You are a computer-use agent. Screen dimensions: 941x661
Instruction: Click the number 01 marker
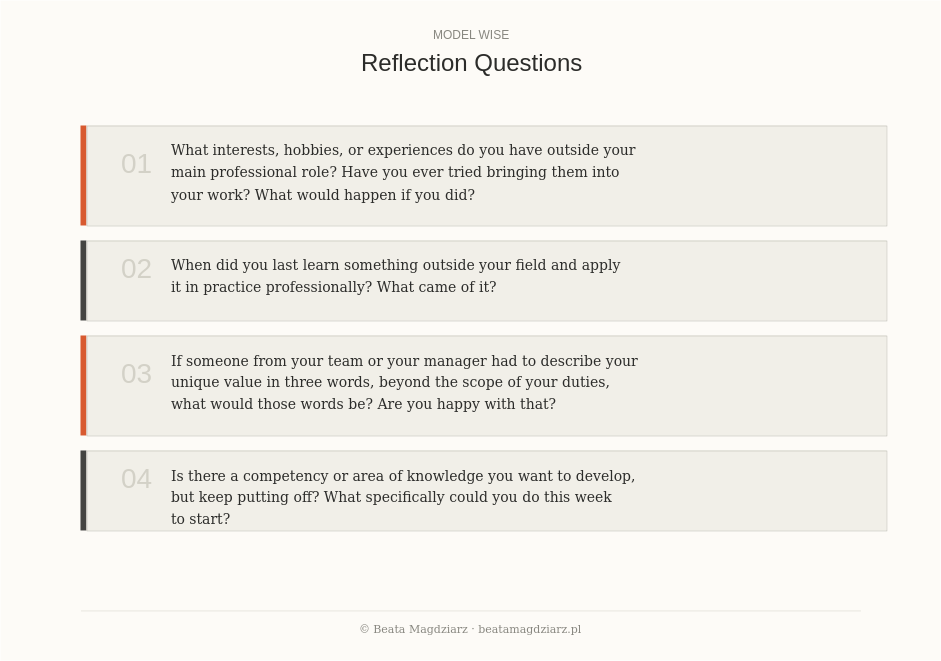coord(136,164)
